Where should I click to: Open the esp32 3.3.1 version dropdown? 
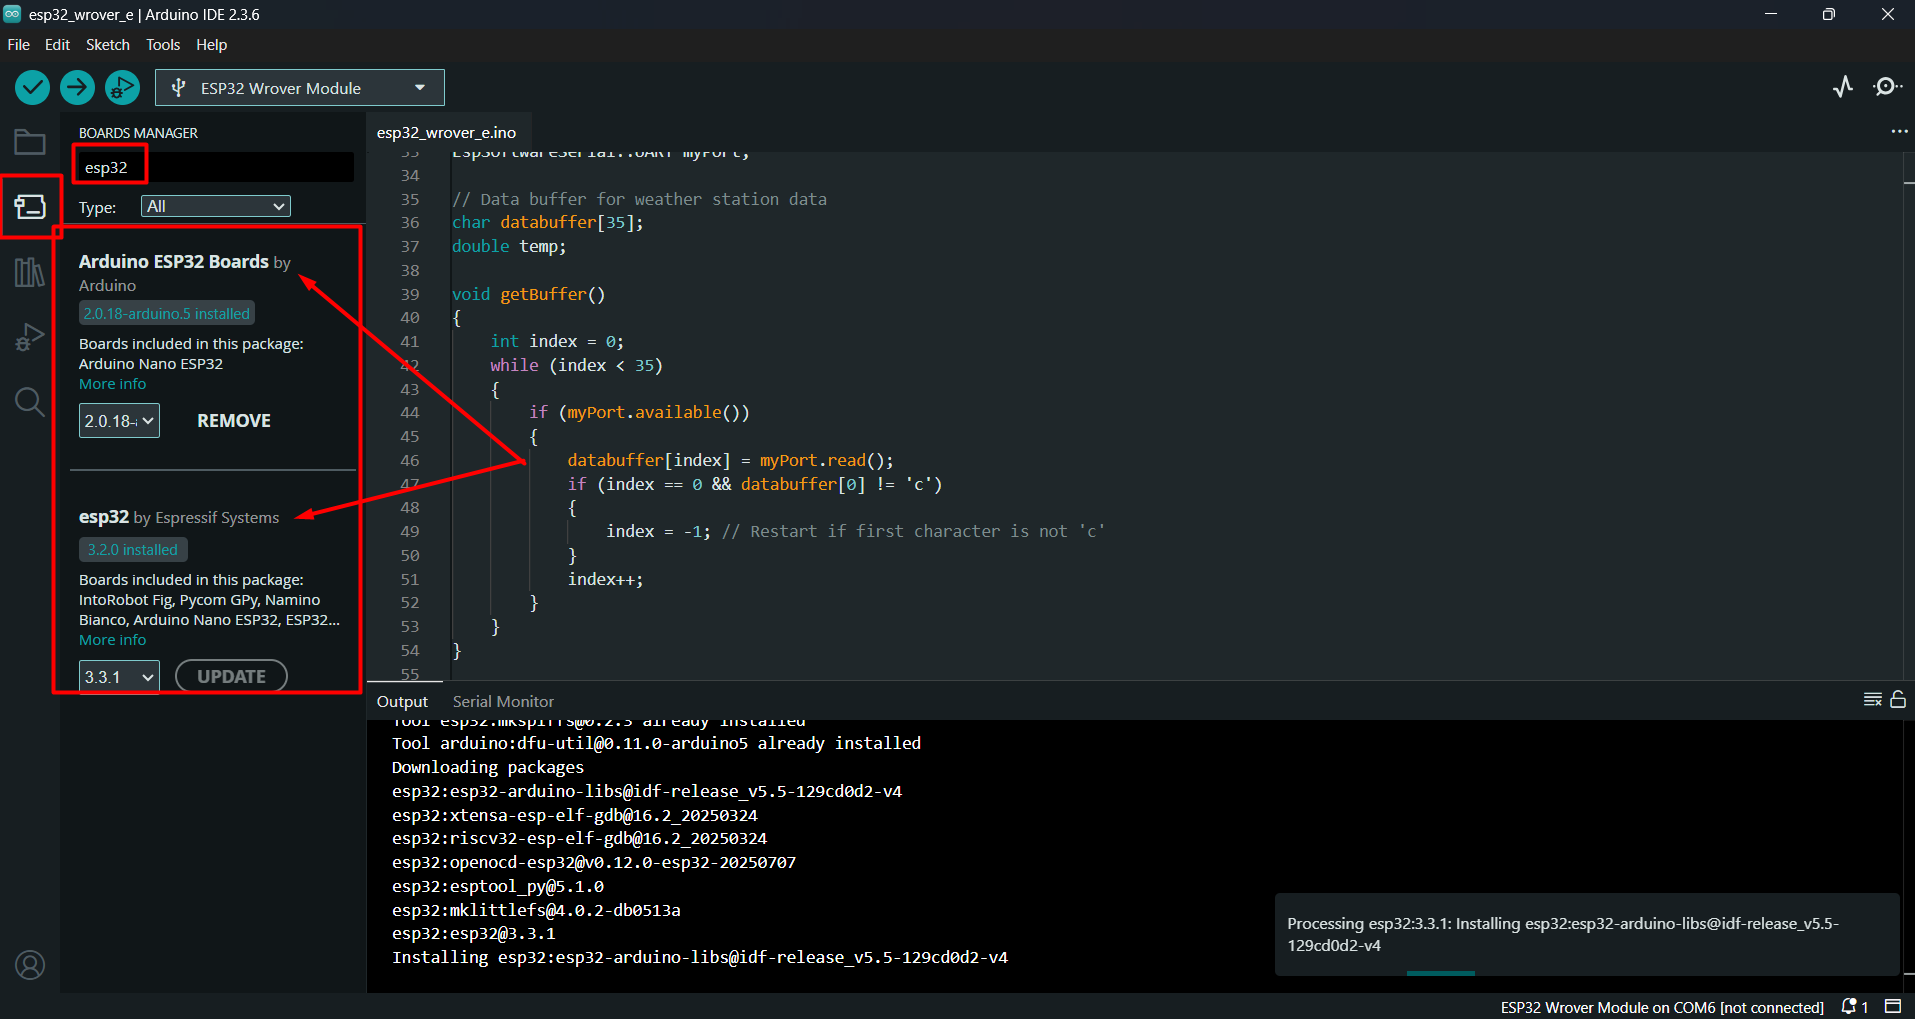[119, 677]
